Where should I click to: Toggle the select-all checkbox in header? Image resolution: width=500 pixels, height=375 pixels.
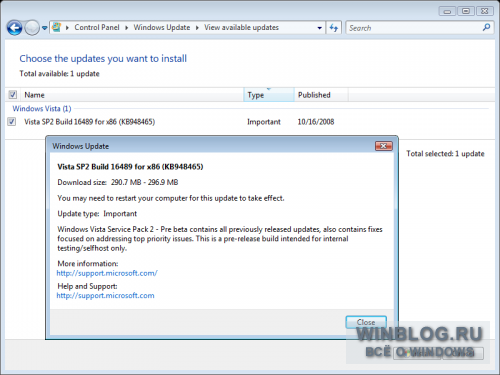[x=12, y=95]
